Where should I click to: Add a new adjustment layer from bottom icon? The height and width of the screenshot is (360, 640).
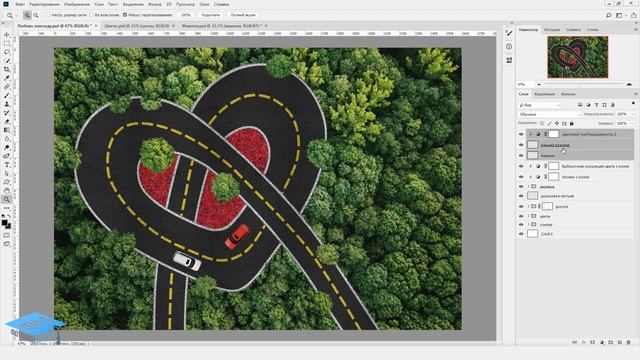click(602, 342)
